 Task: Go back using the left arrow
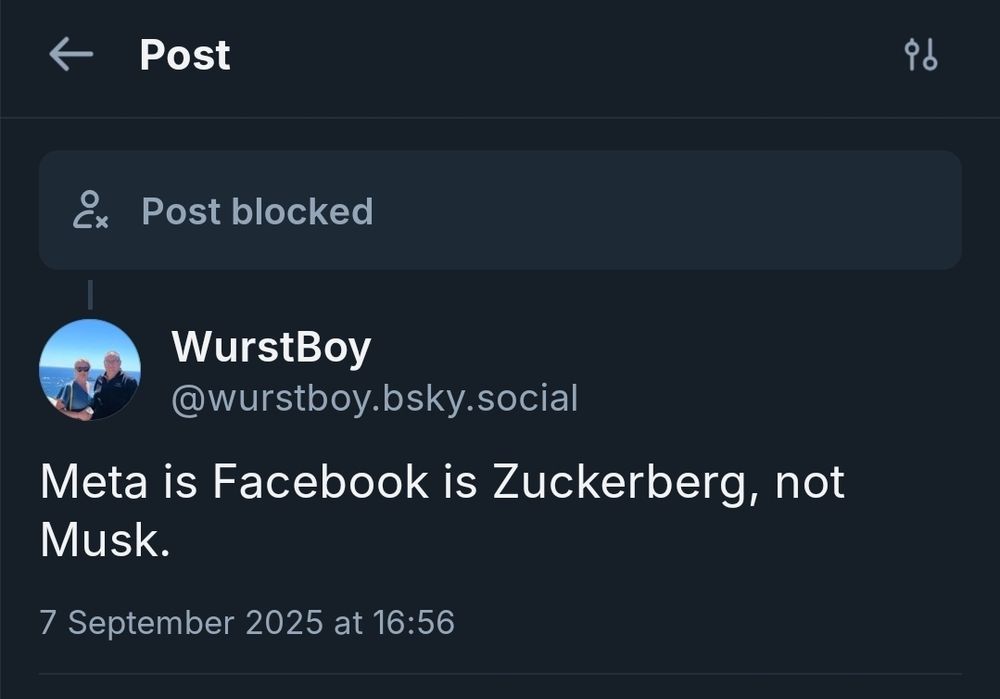70,55
